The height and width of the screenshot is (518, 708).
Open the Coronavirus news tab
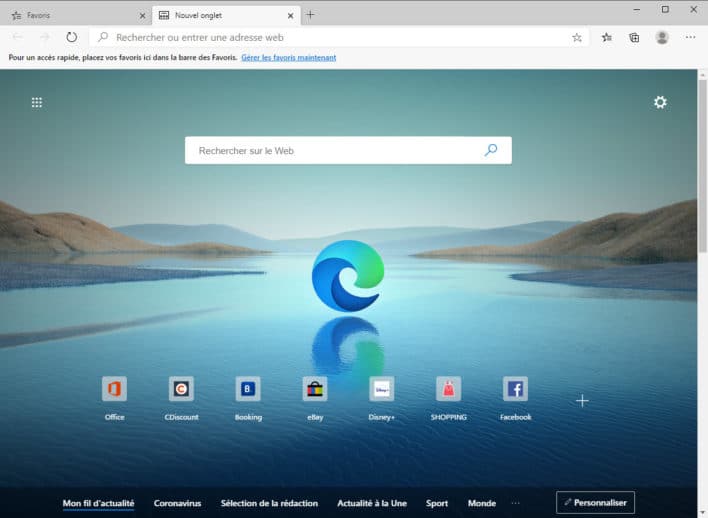pyautogui.click(x=177, y=503)
